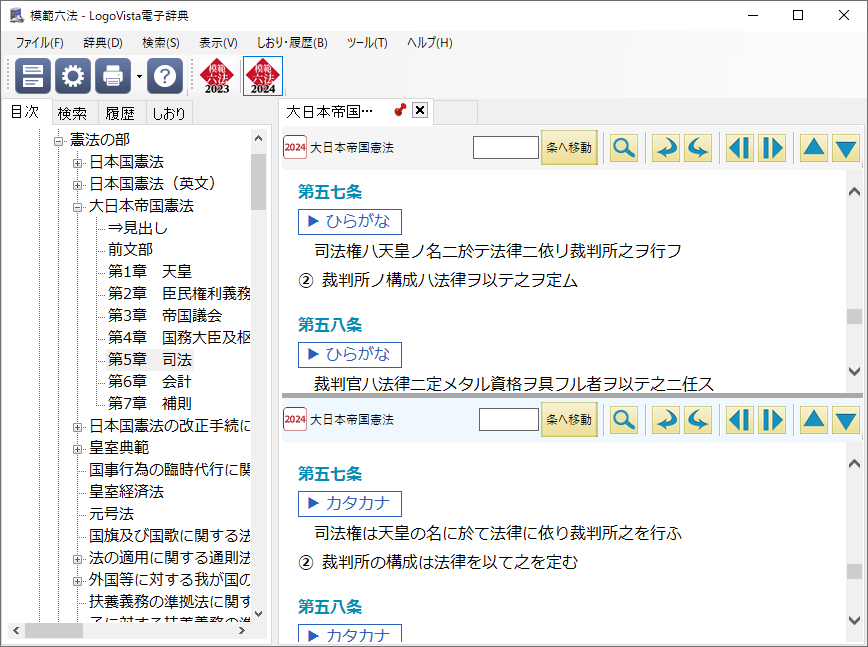Viewport: 868px width, 647px height.
Task: Click the list view toolbar icon
Action: (33, 76)
